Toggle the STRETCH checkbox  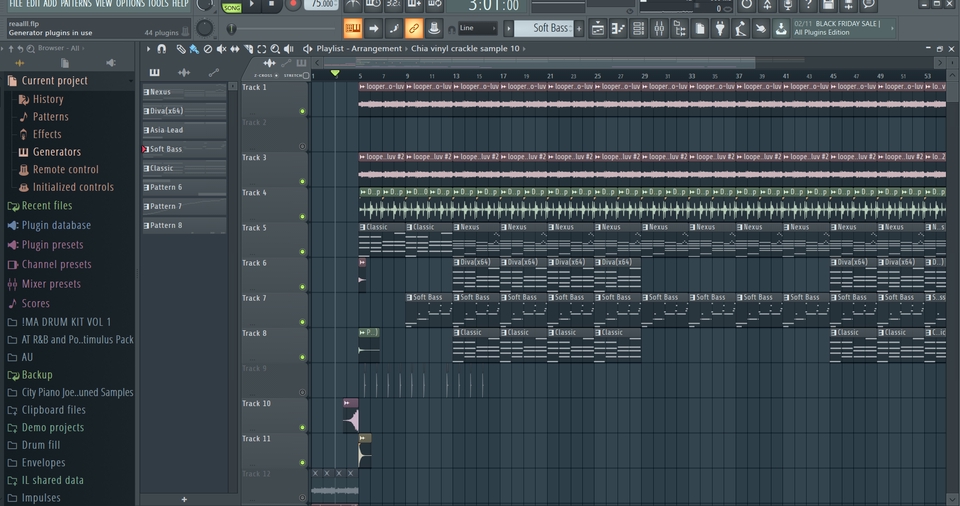click(x=306, y=75)
